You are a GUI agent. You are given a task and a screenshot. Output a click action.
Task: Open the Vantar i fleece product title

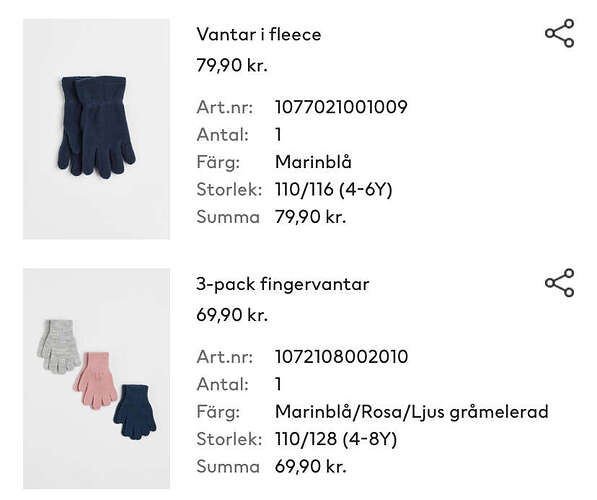pos(259,34)
